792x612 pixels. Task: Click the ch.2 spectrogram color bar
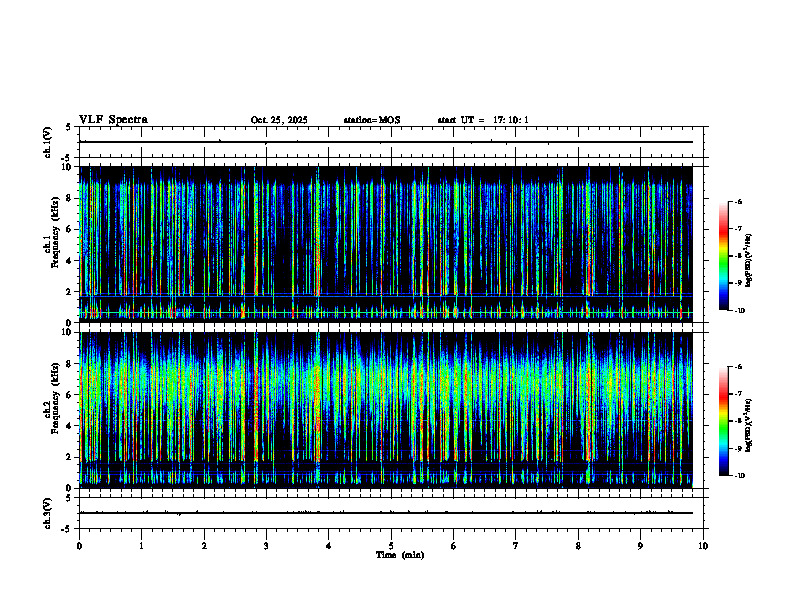tap(723, 421)
